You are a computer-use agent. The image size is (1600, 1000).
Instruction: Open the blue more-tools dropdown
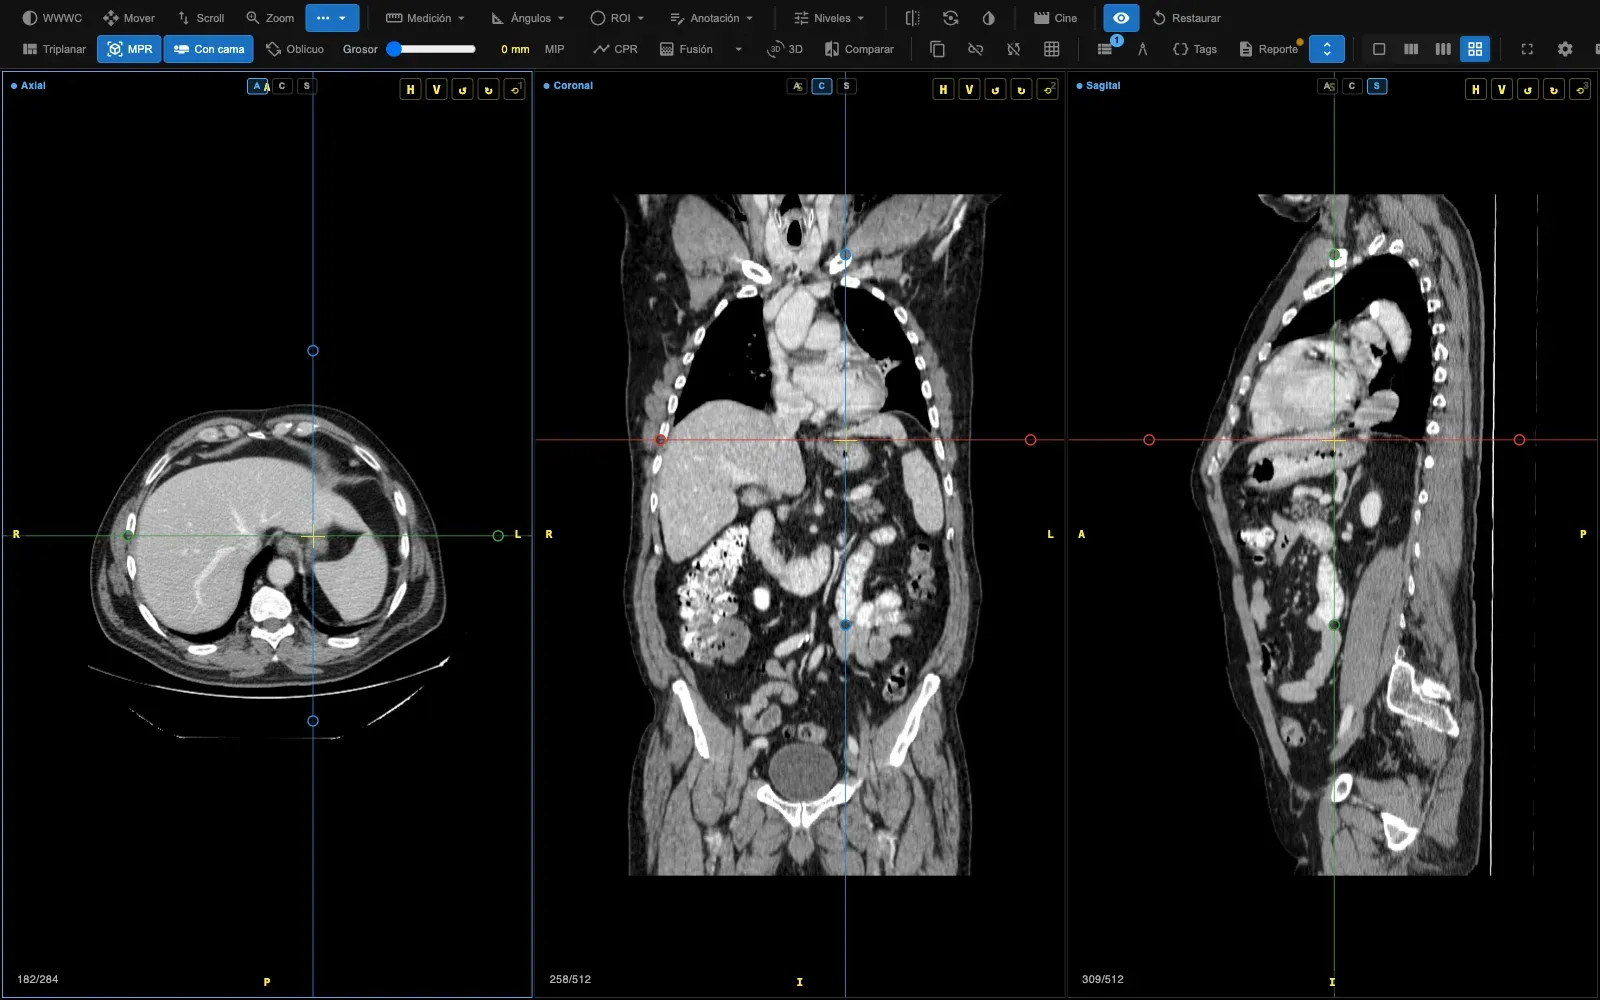point(332,18)
